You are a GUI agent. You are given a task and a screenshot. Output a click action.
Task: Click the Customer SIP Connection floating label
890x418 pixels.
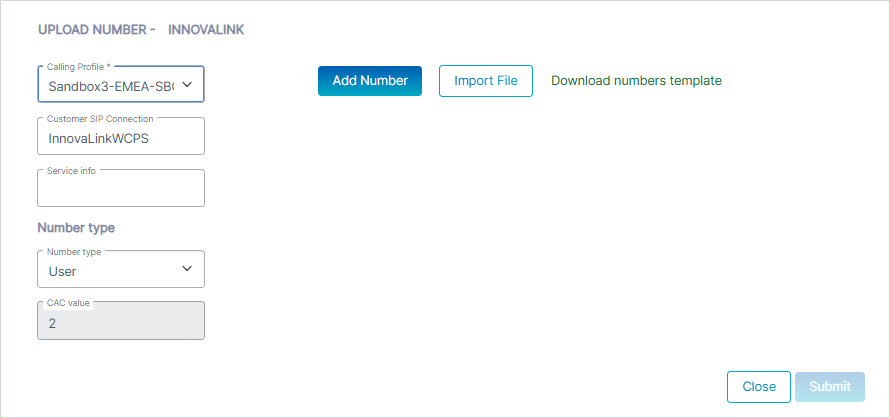pyautogui.click(x=100, y=119)
